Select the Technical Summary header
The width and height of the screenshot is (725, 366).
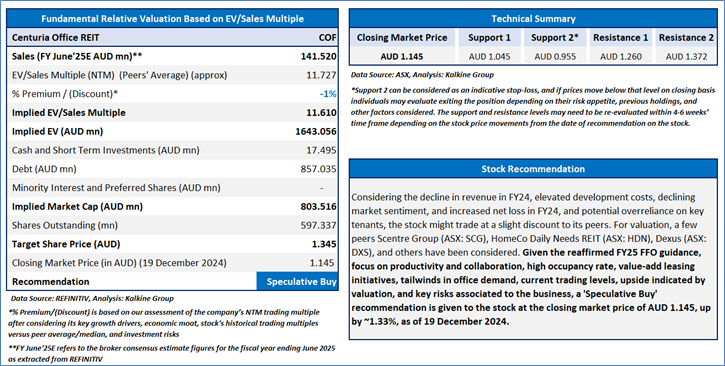point(533,19)
